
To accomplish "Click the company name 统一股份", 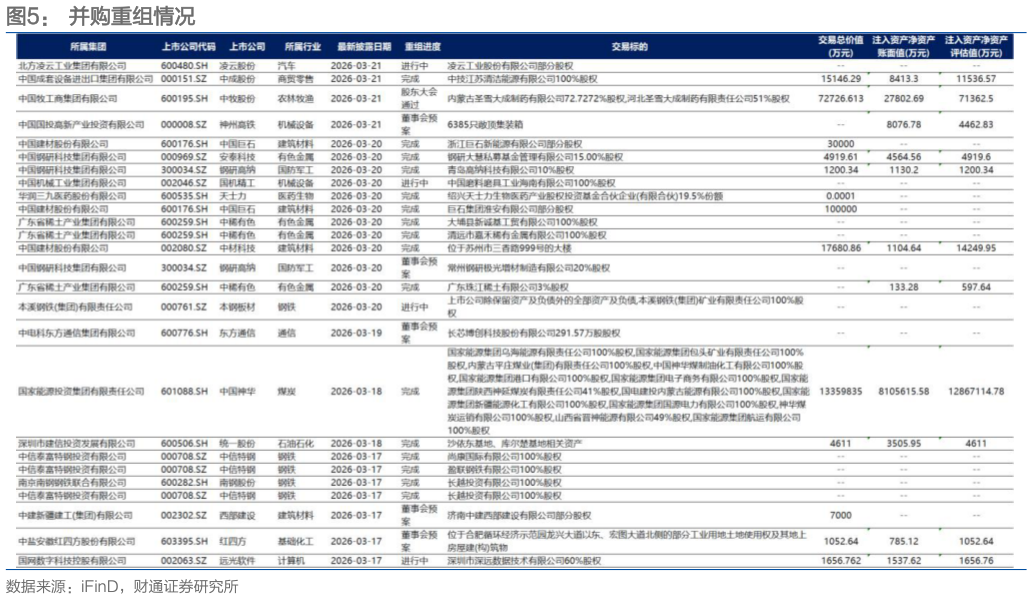I will click(238, 444).
